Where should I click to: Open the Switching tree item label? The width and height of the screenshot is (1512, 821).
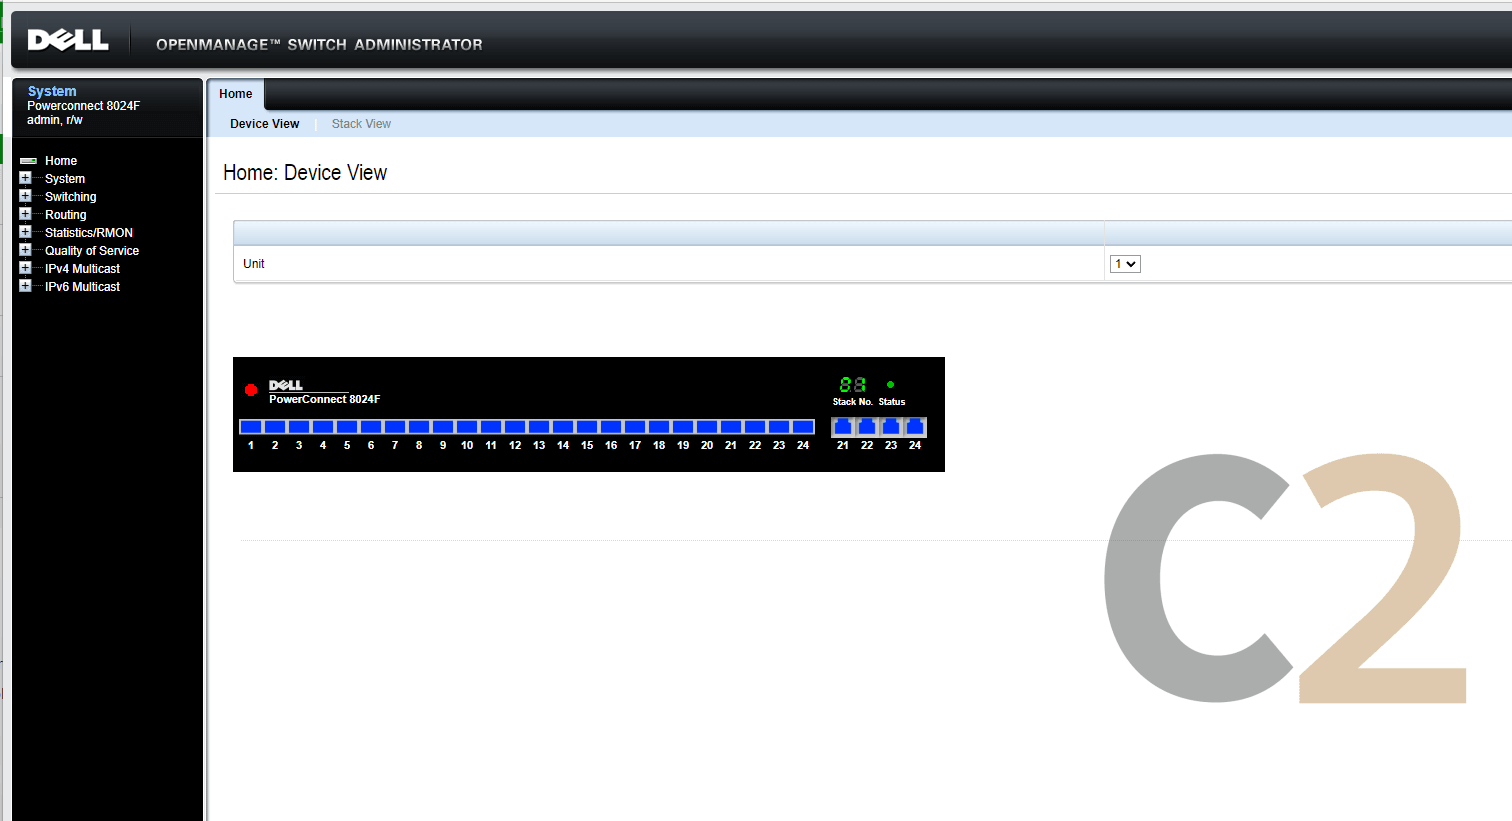[70, 197]
